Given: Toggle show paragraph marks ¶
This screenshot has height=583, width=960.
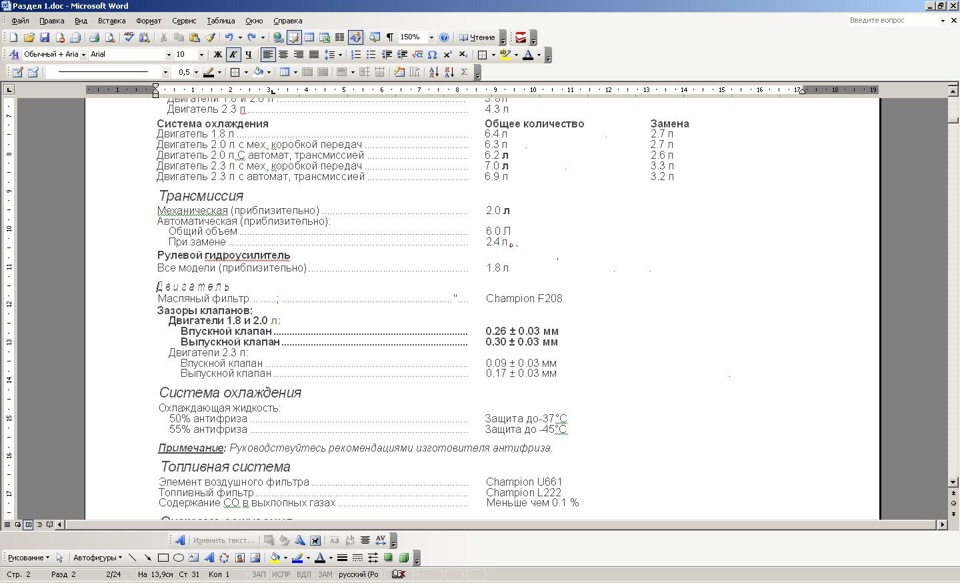Looking at the screenshot, I should pos(389,37).
